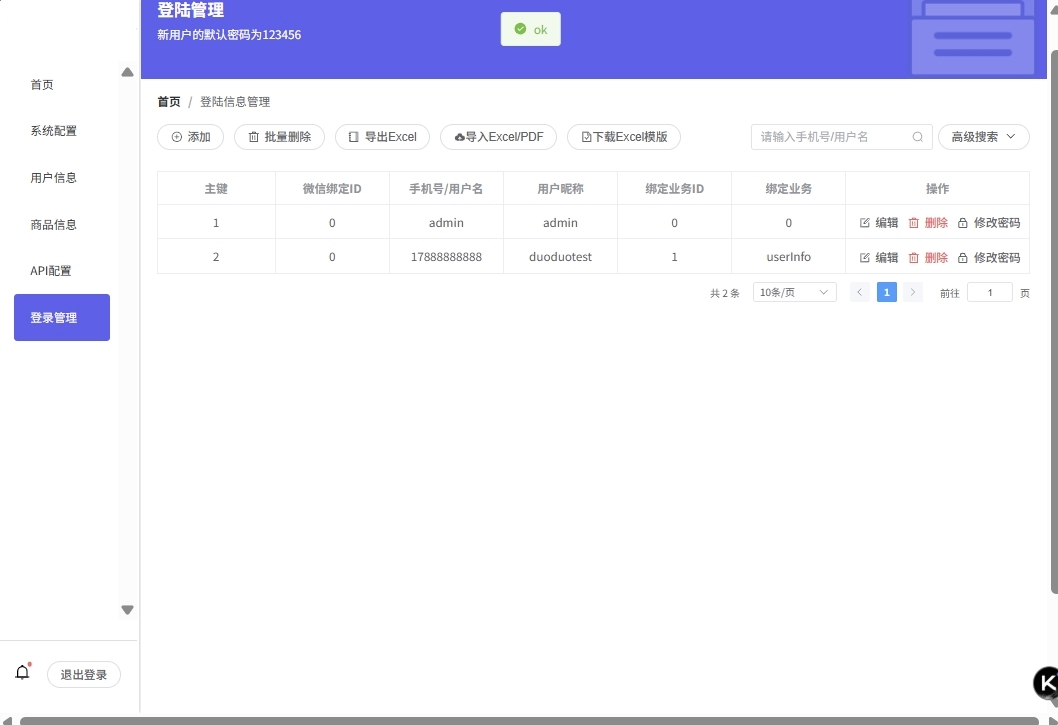The width and height of the screenshot is (1058, 725).
Task: Open API配置 in the sidebar
Action: click(x=51, y=271)
